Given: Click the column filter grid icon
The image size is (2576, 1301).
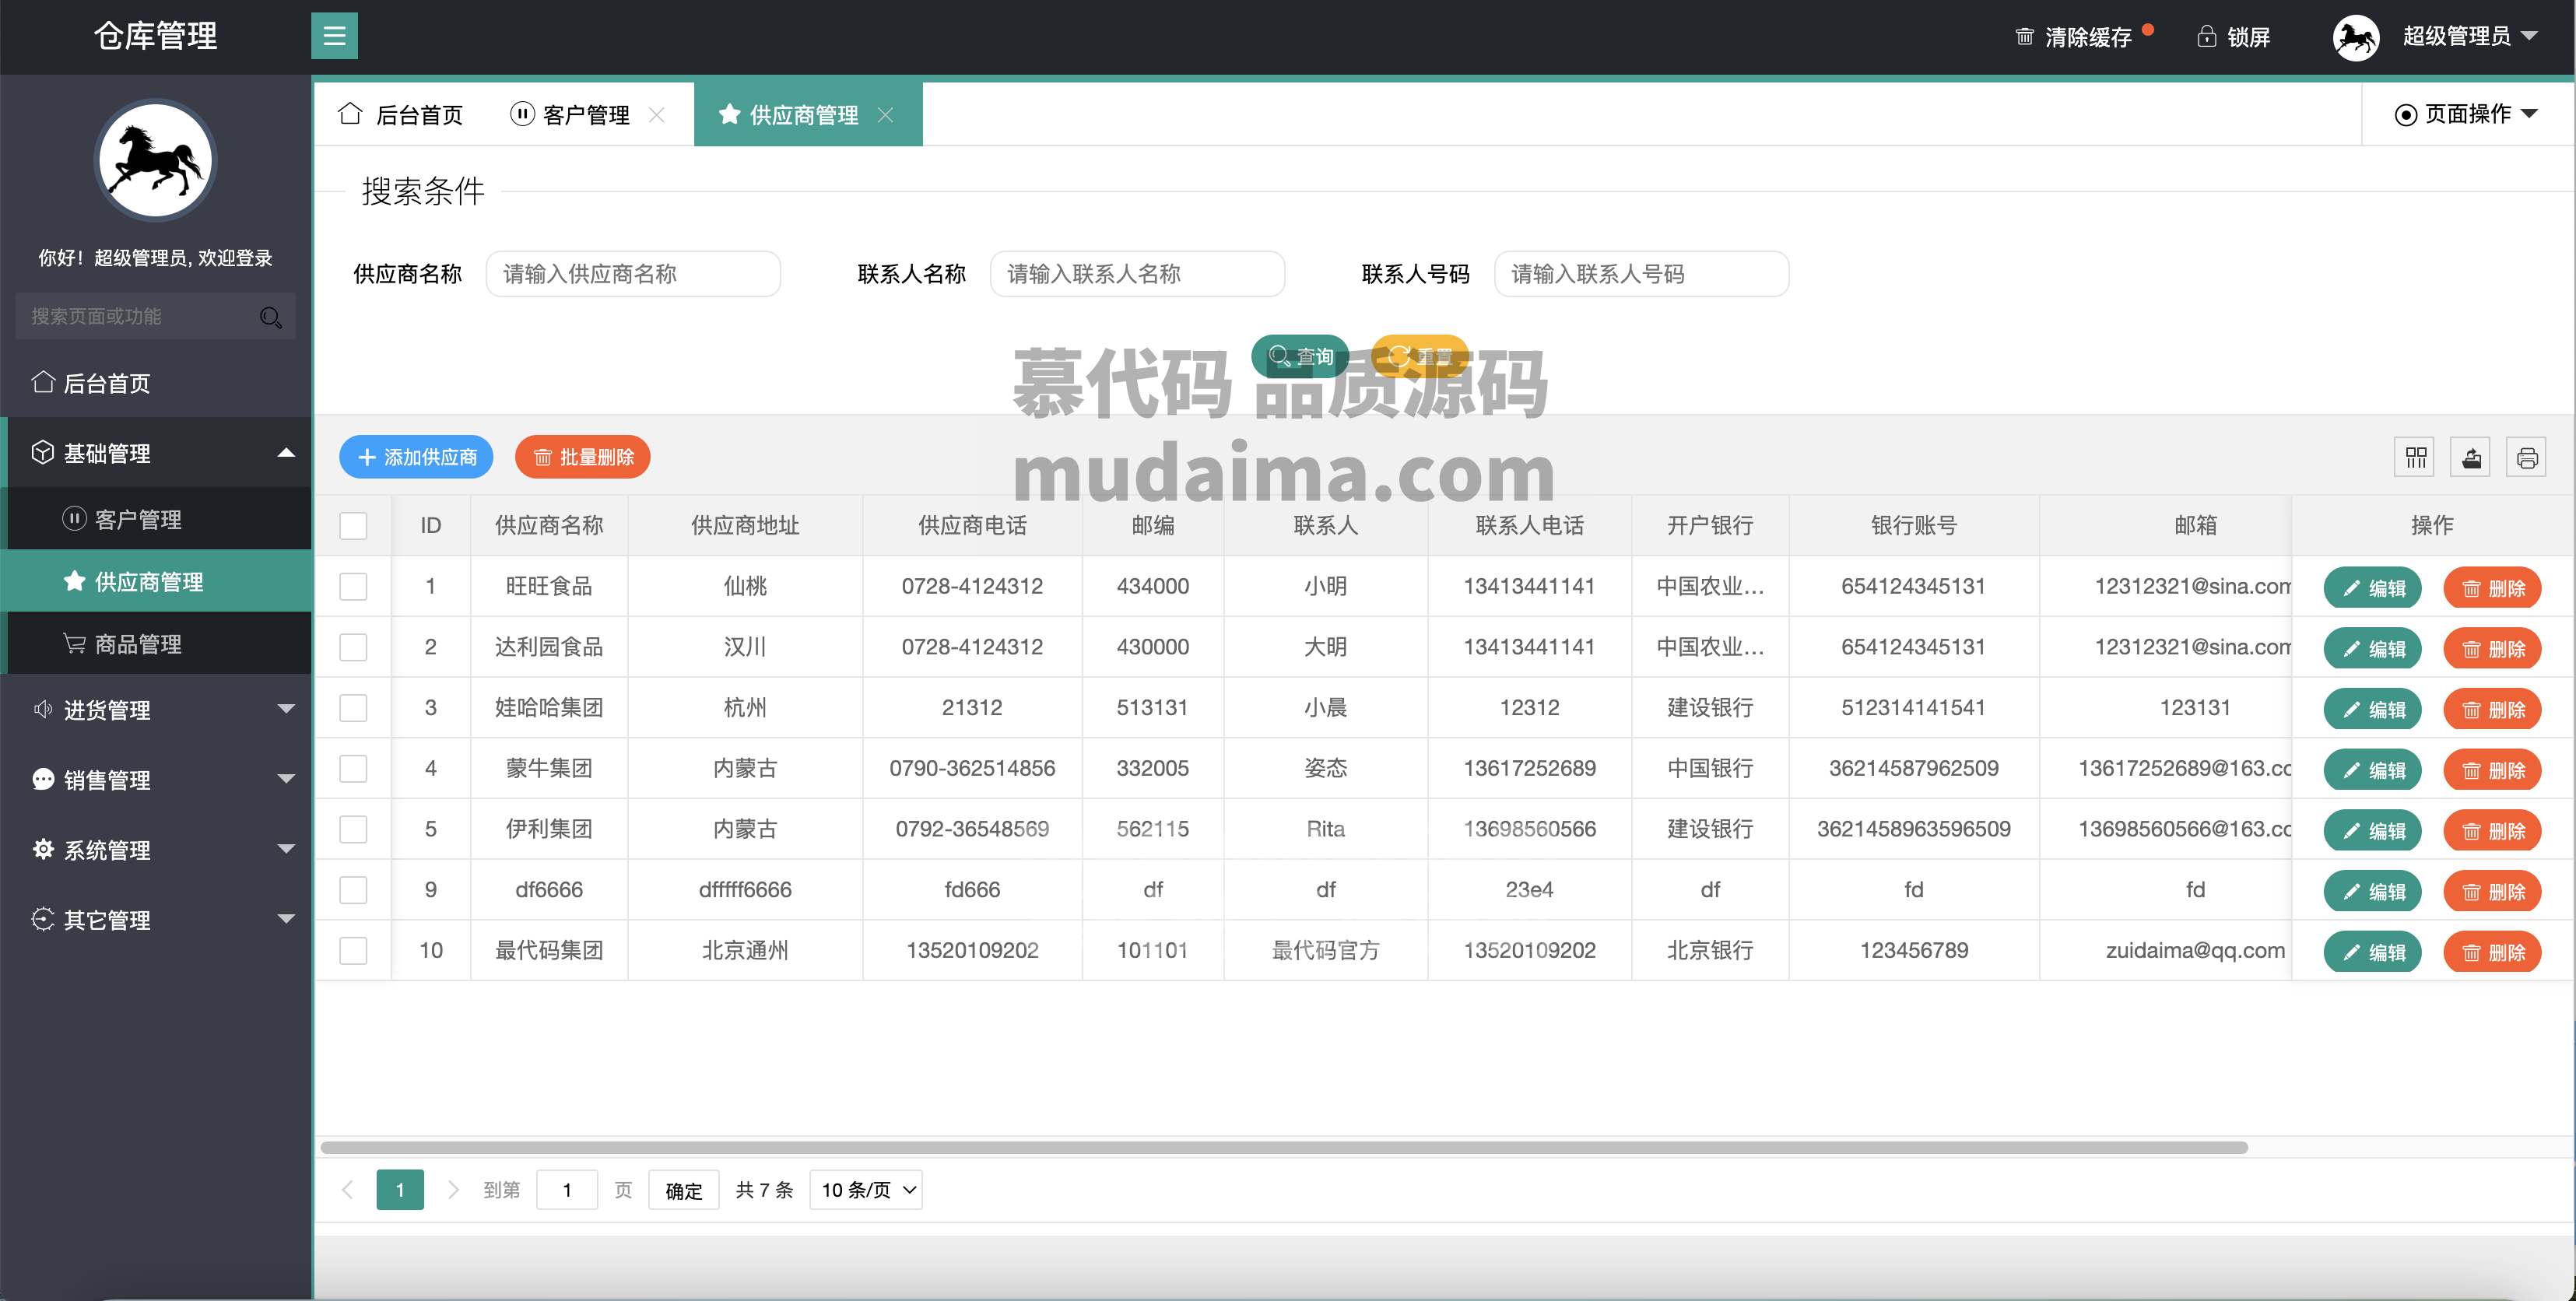Looking at the screenshot, I should [2415, 458].
